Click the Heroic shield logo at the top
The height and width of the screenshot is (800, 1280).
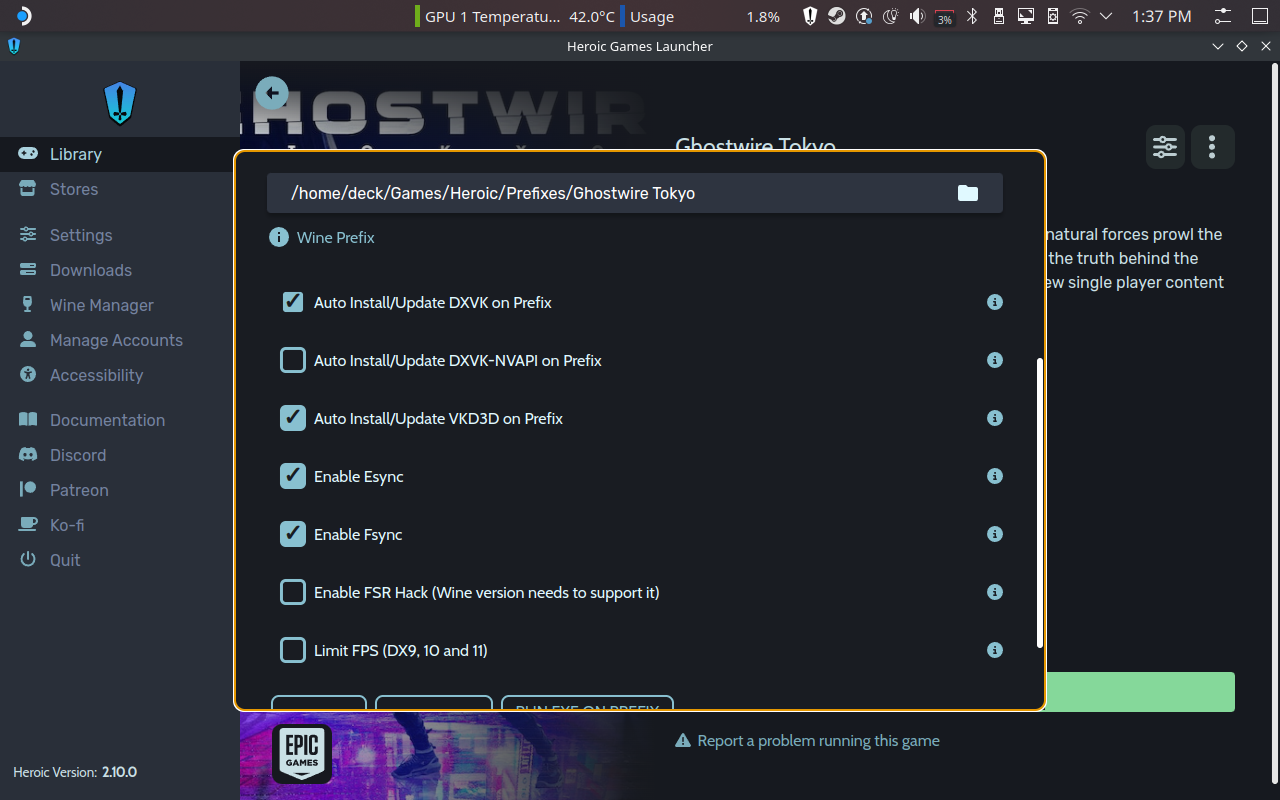coord(119,103)
